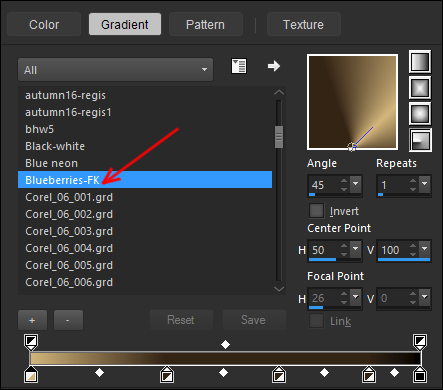443x390 pixels.
Task: Increase Repeats value with up arrow
Action: click(x=413, y=181)
